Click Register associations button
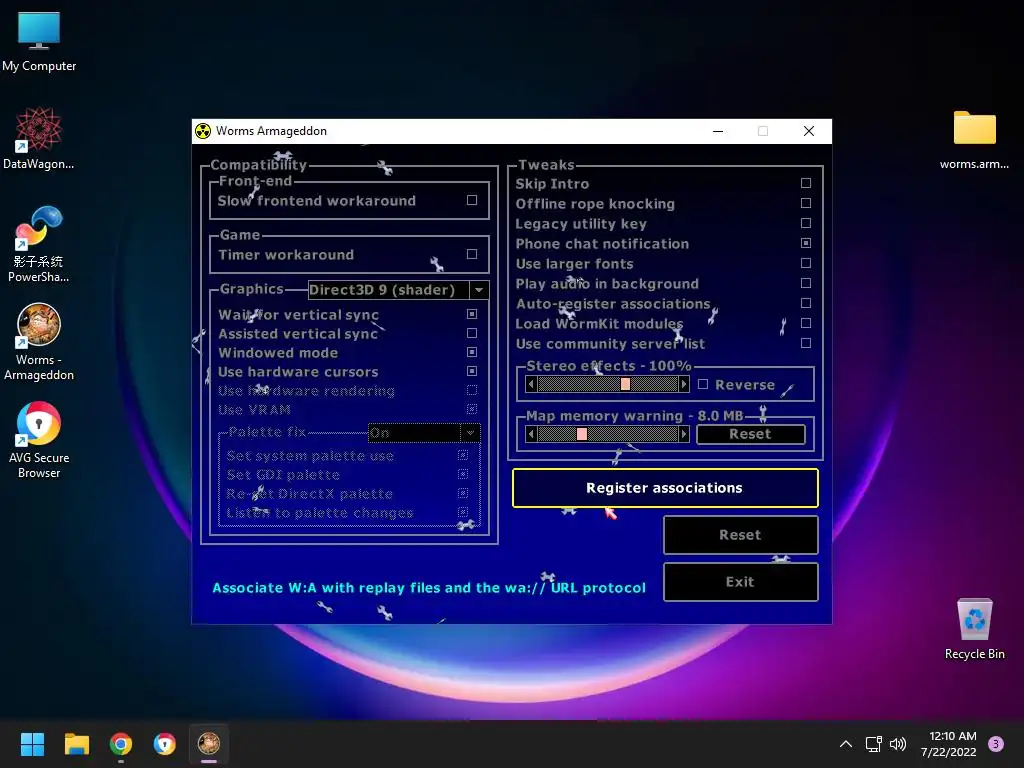 click(665, 488)
